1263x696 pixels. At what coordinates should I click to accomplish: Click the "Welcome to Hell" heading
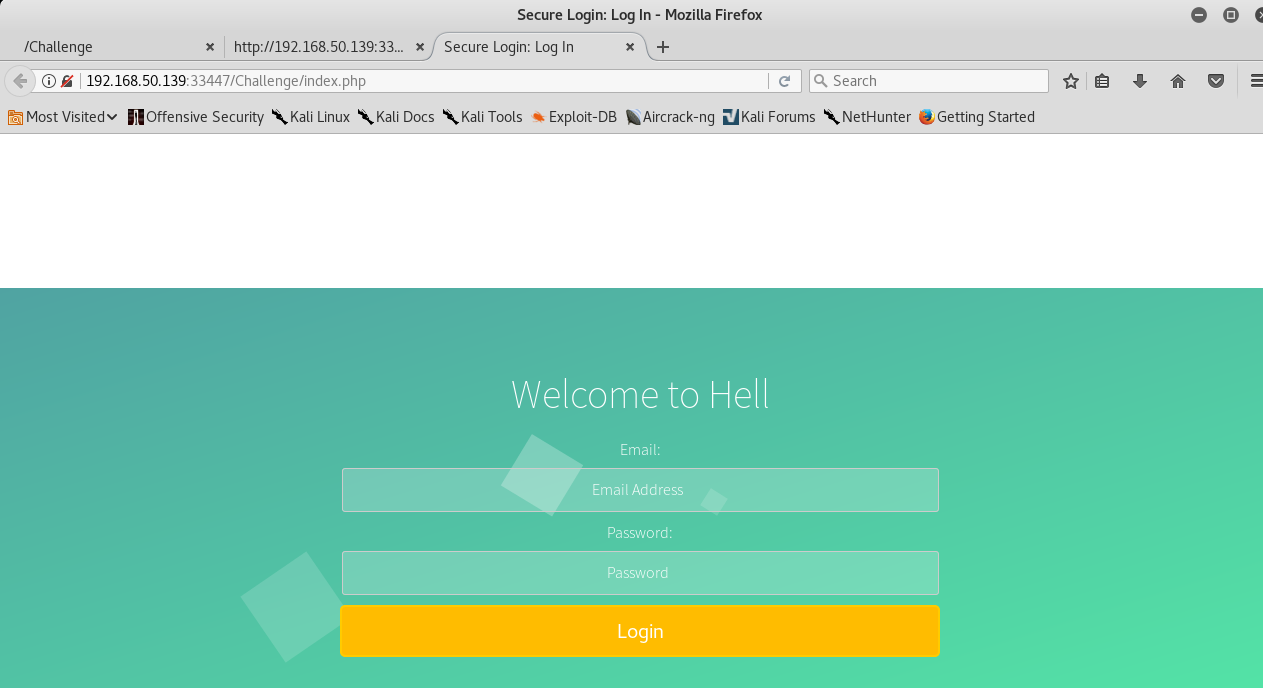[640, 395]
